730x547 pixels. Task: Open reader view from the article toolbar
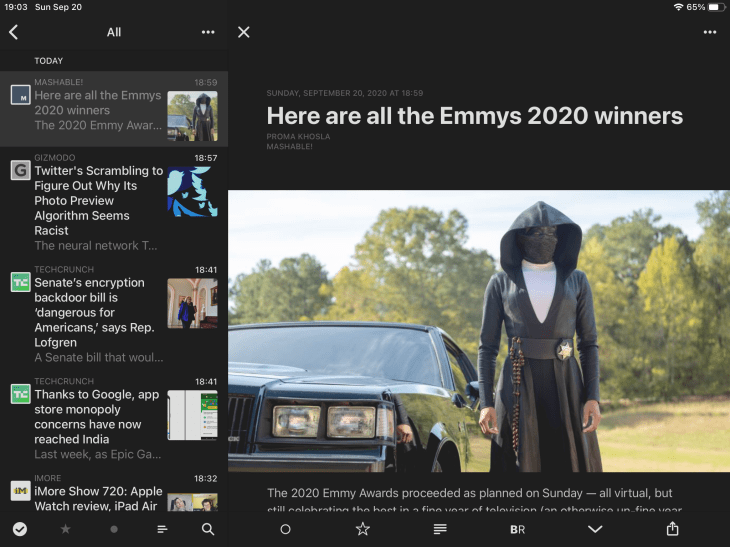click(440, 529)
